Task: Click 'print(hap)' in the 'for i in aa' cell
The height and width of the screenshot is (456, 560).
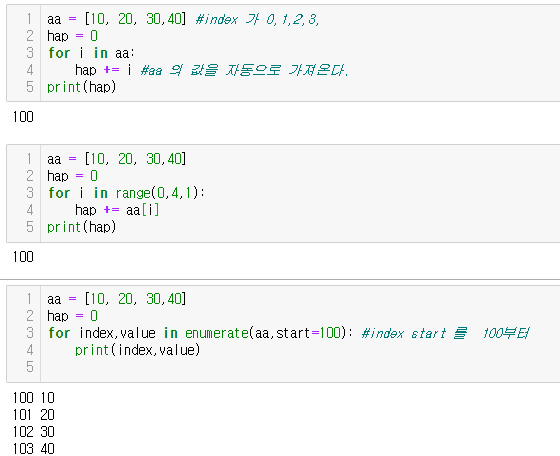Action: (81, 87)
